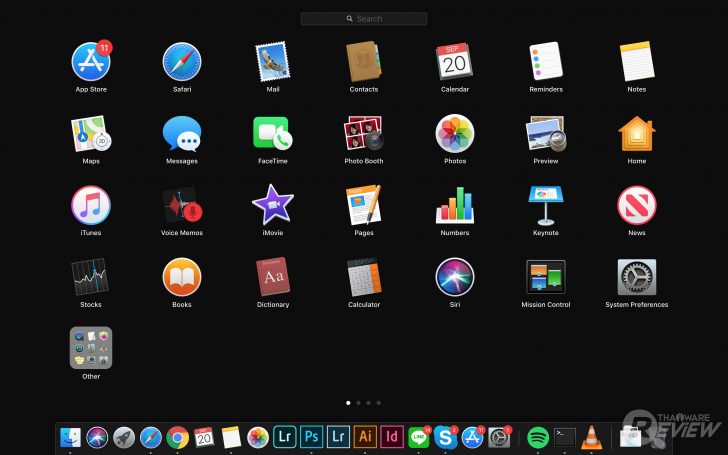This screenshot has width=728, height=455.
Task: Open the Contacts app
Action: click(x=364, y=61)
